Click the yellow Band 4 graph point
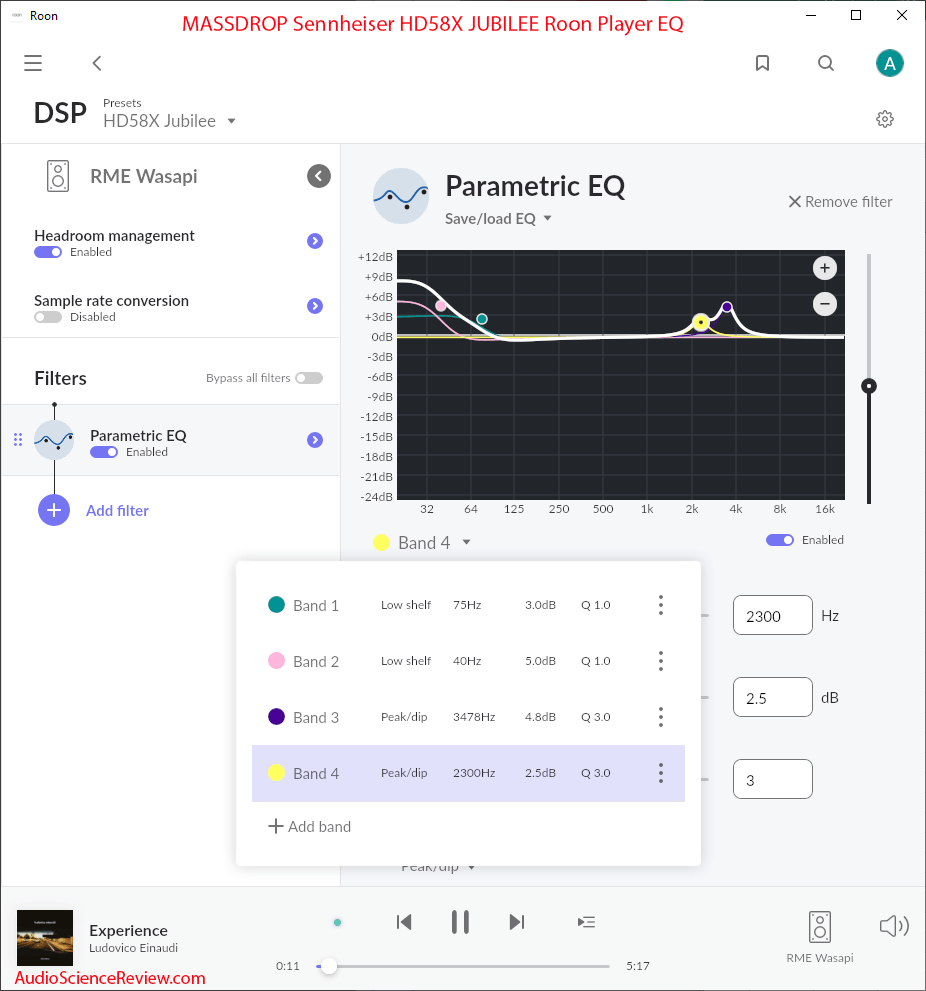This screenshot has height=991, width=926. [x=700, y=322]
